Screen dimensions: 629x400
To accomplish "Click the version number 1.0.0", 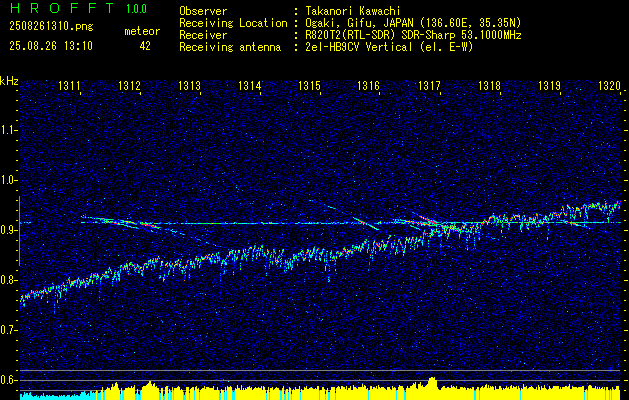I will point(136,9).
